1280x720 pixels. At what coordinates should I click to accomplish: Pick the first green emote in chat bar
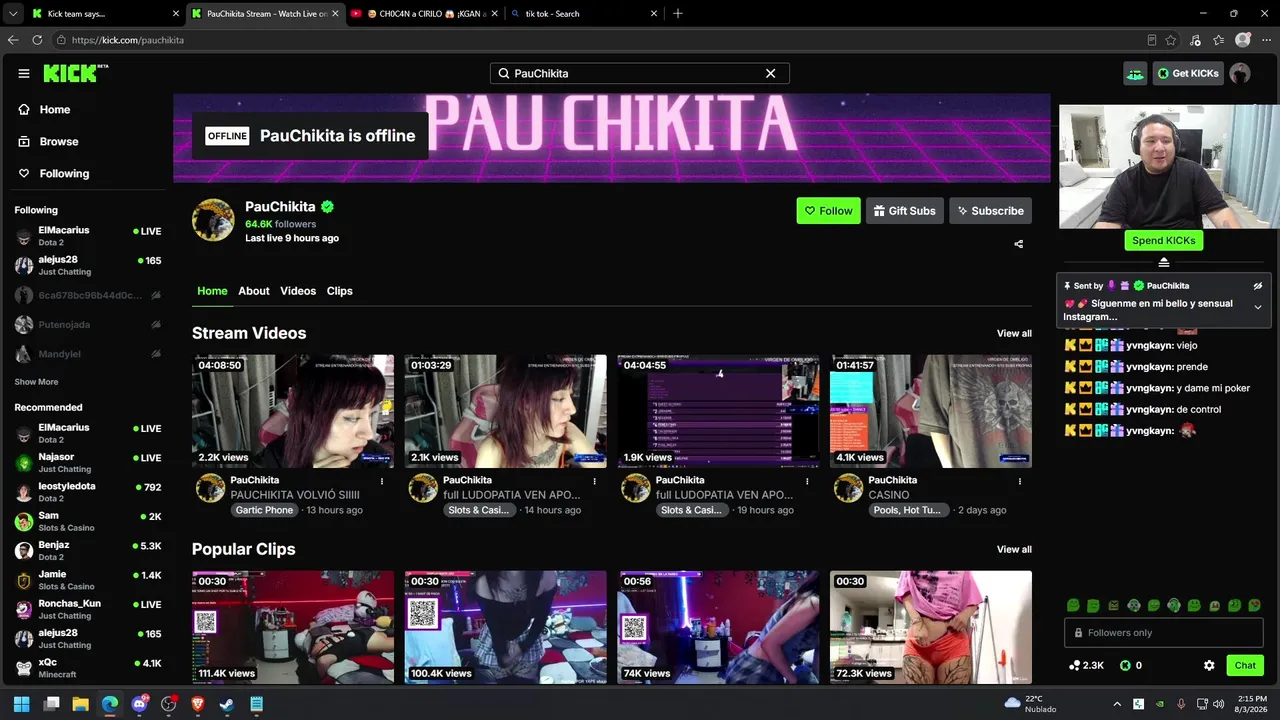(x=1073, y=605)
